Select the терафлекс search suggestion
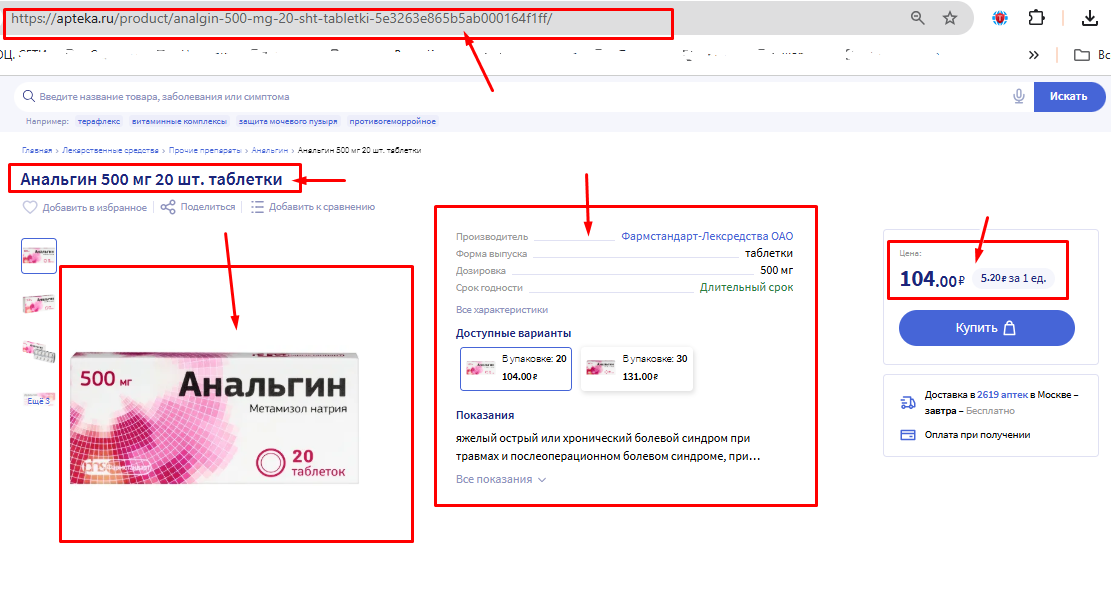The width and height of the screenshot is (1111, 590). (x=98, y=121)
